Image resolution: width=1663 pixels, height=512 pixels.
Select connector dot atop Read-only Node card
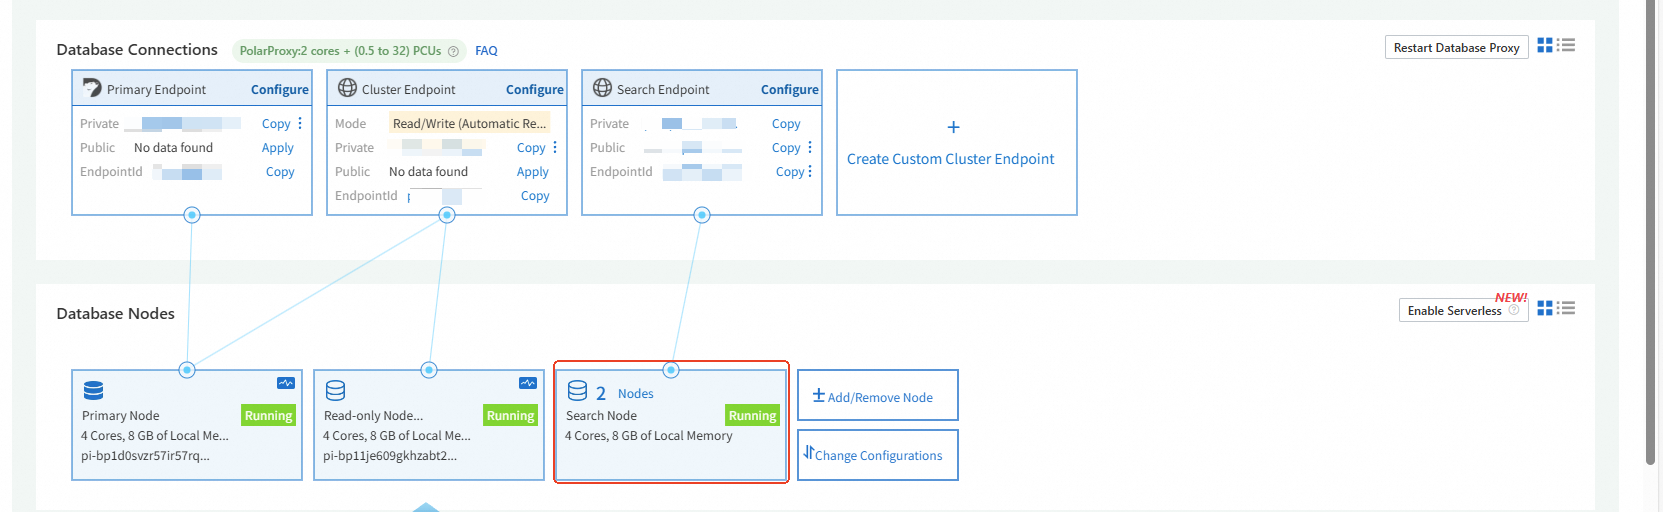tap(429, 370)
